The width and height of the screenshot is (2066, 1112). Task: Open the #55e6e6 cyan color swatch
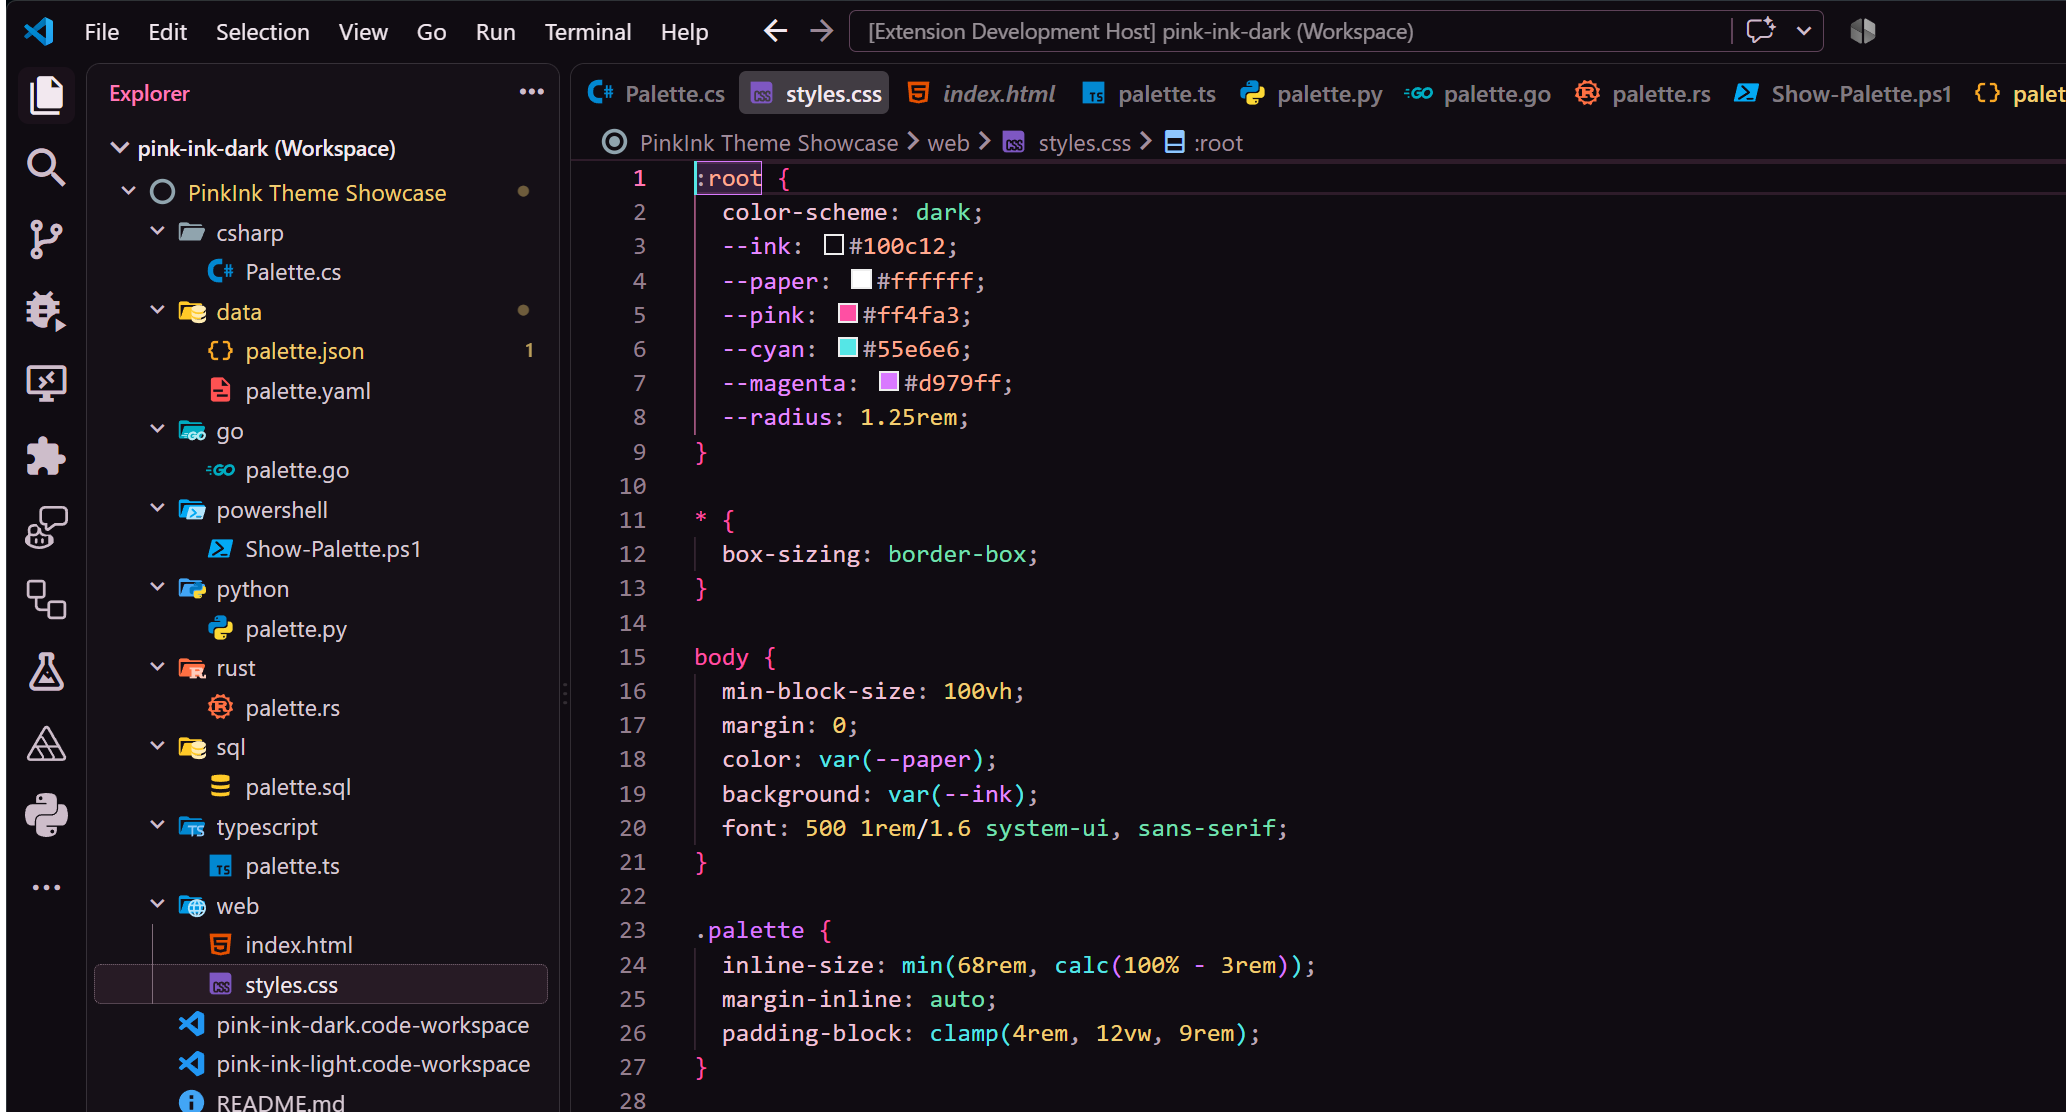(x=847, y=348)
